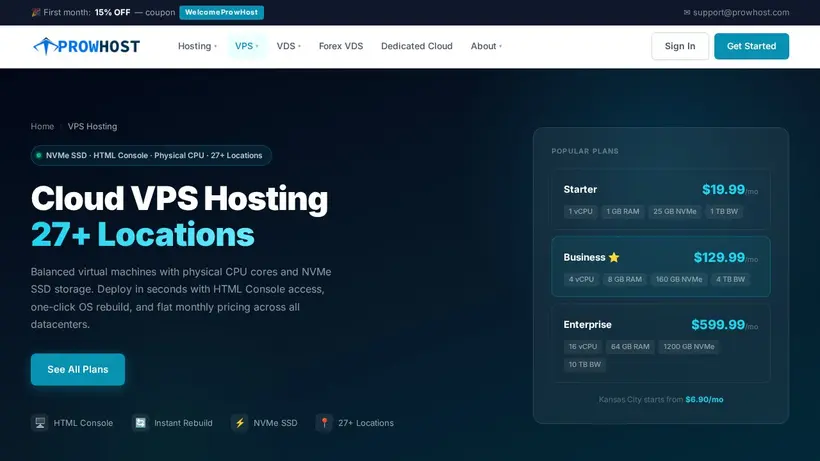Click the 1 vCPU spec tag
The height and width of the screenshot is (461, 820).
click(x=580, y=212)
